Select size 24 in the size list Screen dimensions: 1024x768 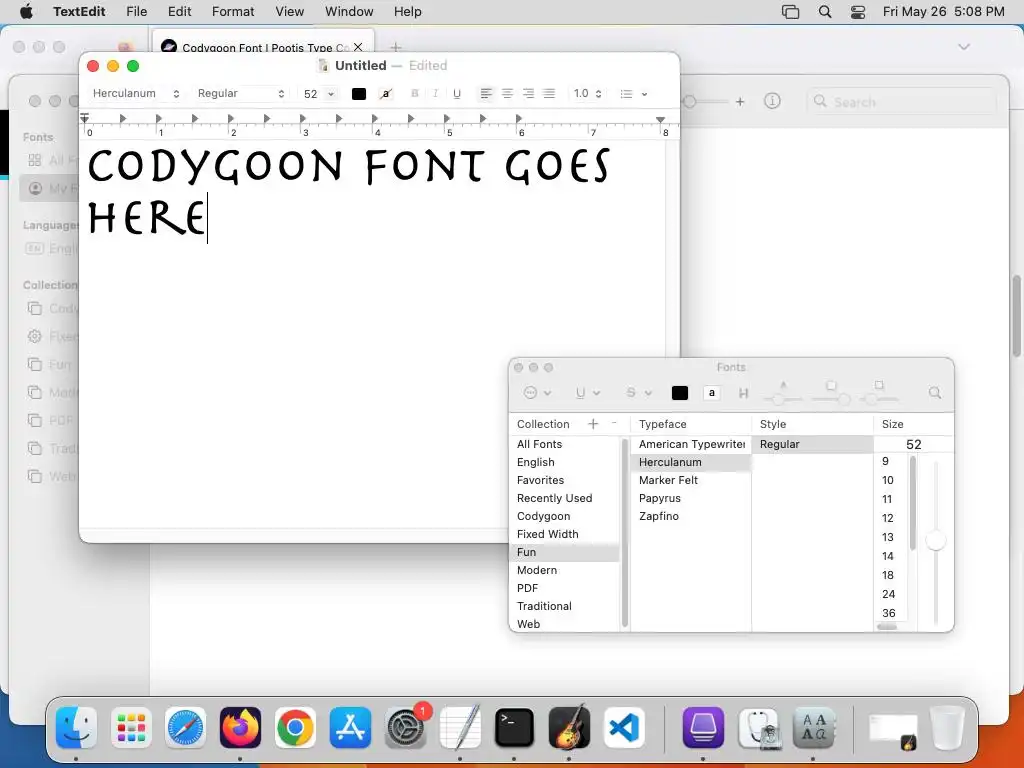(888, 594)
